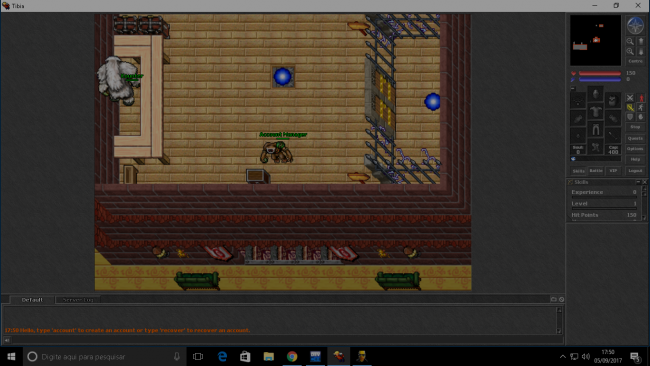
Task: Open Chrome from the taskbar
Action: (x=292, y=356)
